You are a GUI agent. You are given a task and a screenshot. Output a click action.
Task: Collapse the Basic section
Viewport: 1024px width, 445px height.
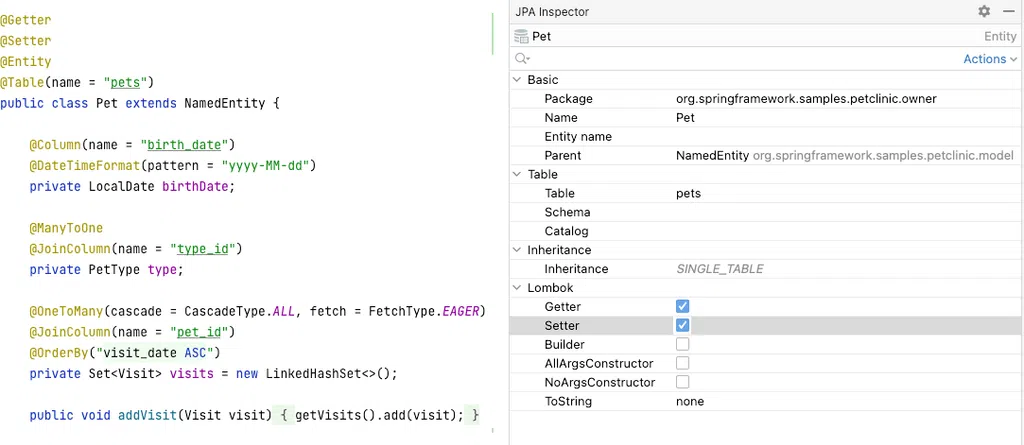click(x=517, y=80)
